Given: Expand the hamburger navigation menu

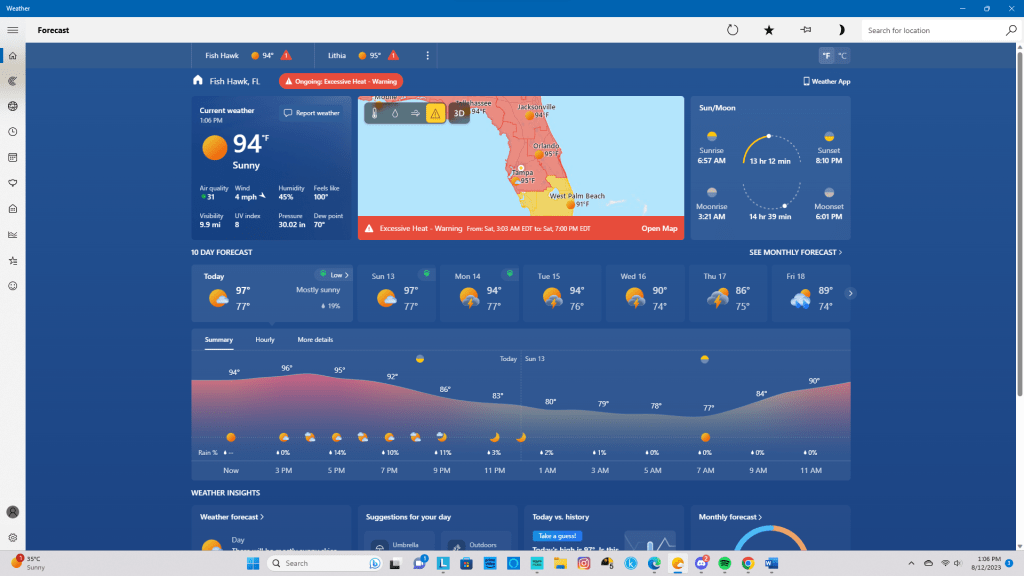Looking at the screenshot, I should tap(12, 30).
